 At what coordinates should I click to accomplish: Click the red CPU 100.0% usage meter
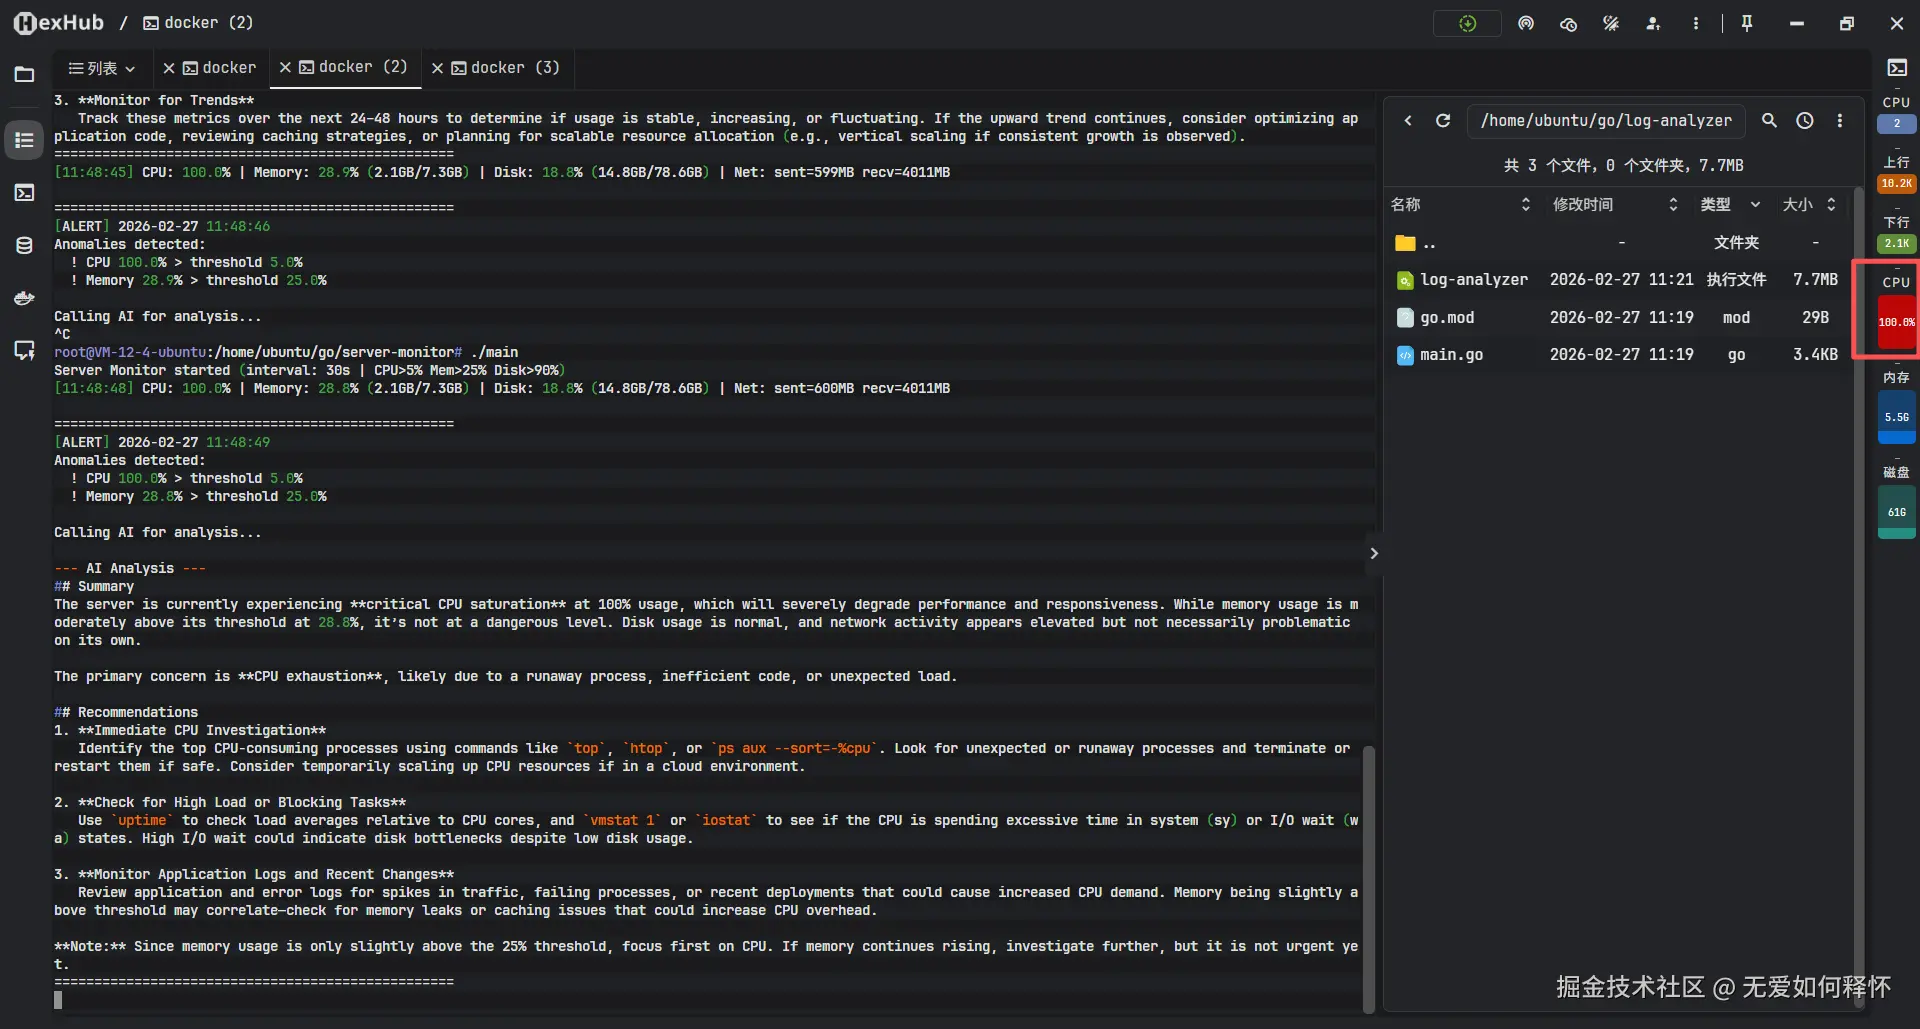point(1897,323)
